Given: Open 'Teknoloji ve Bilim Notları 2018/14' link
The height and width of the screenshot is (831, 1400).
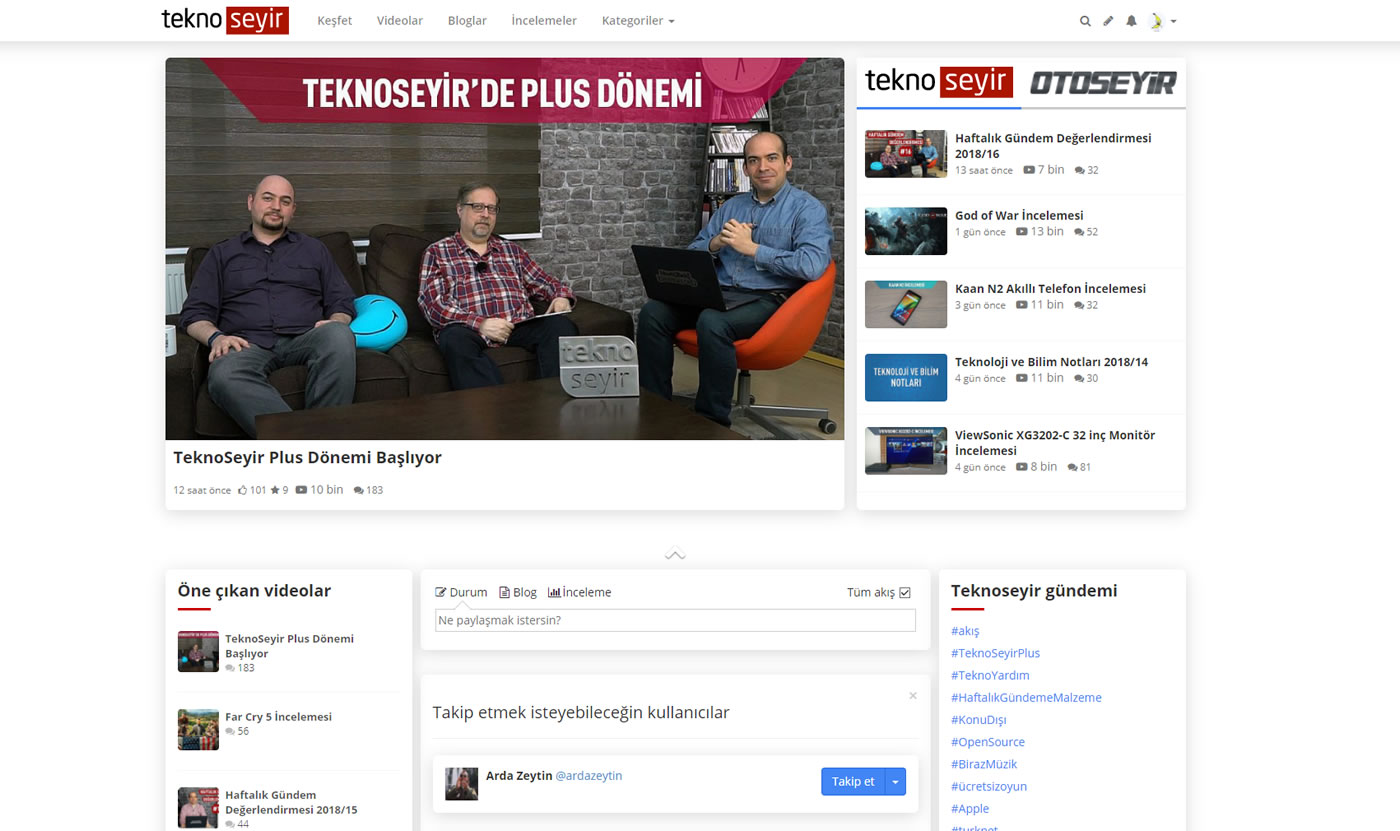Looking at the screenshot, I should point(1051,362).
